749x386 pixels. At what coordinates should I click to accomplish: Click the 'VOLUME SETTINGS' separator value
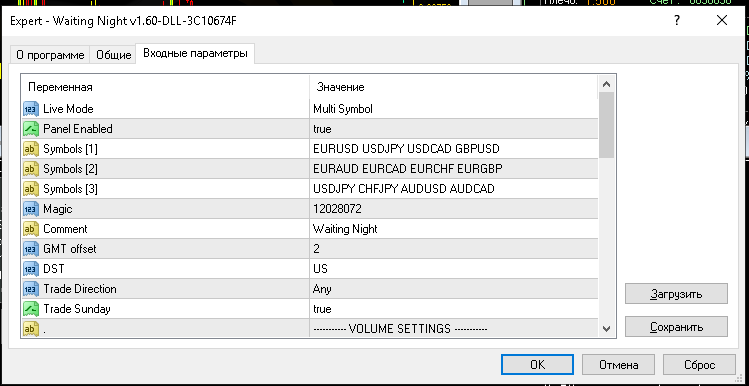click(400, 329)
